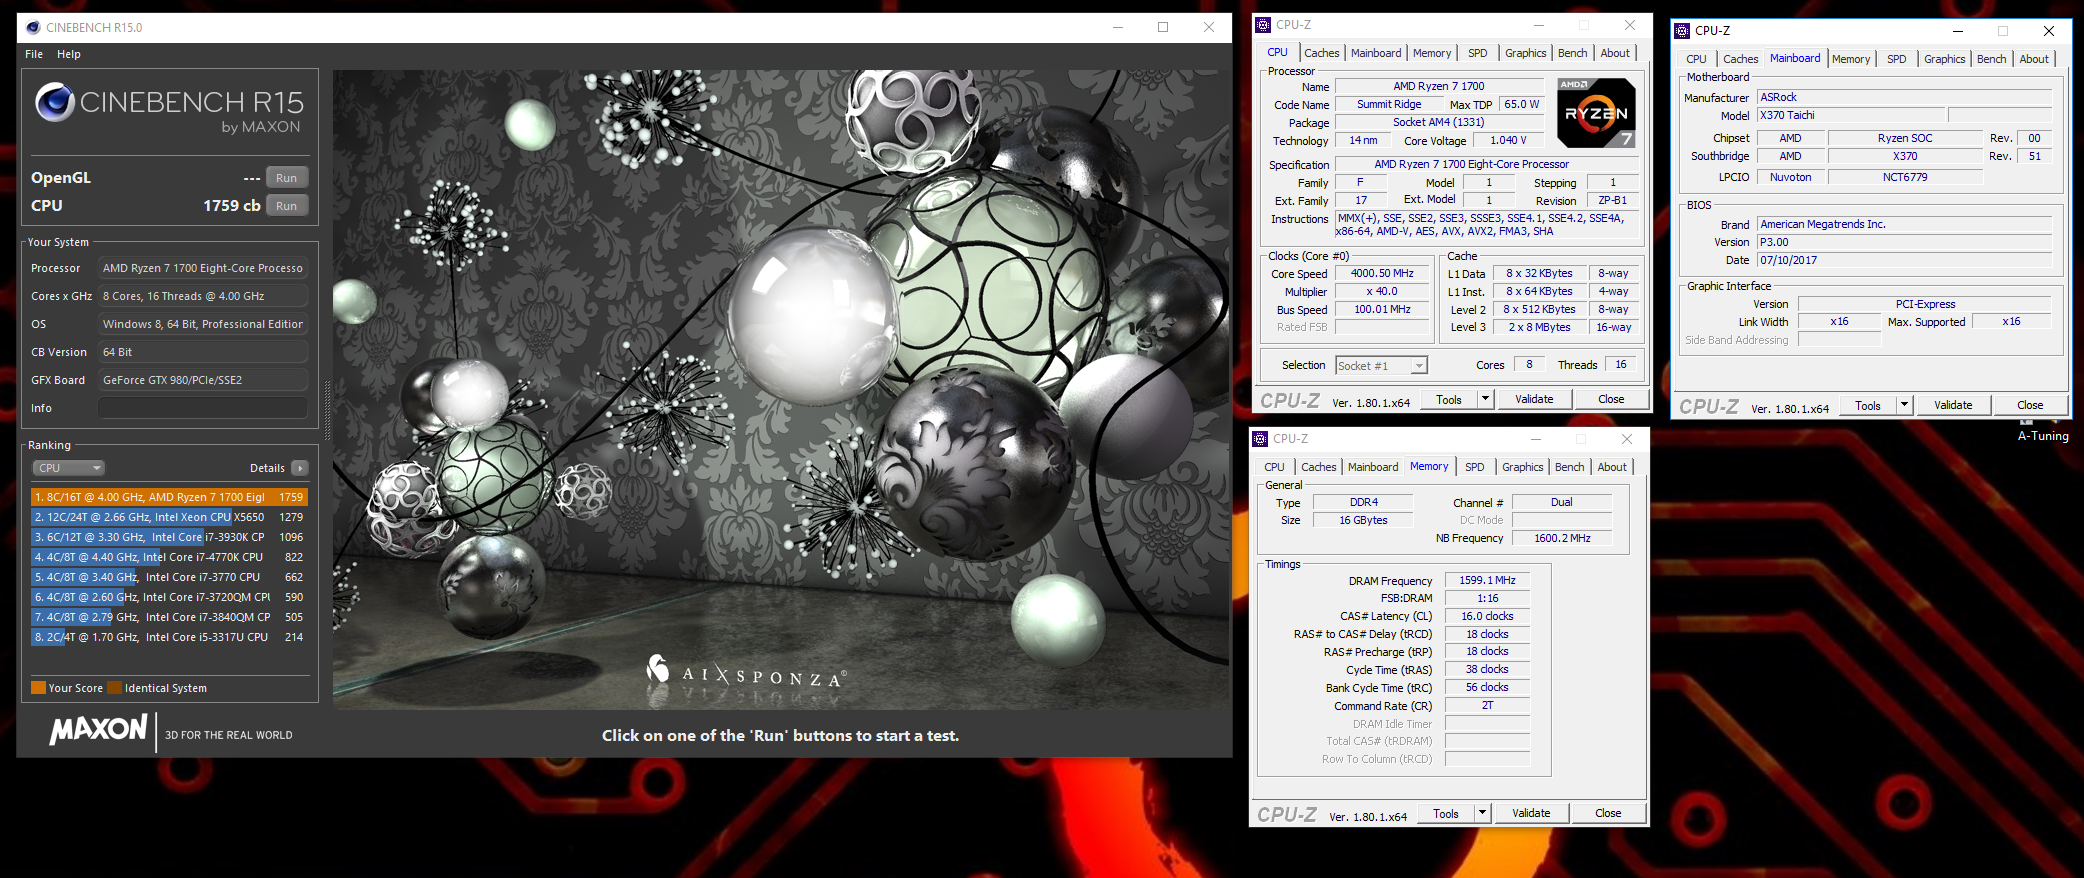Run the CPU benchmark
2084x878 pixels.
click(287, 206)
